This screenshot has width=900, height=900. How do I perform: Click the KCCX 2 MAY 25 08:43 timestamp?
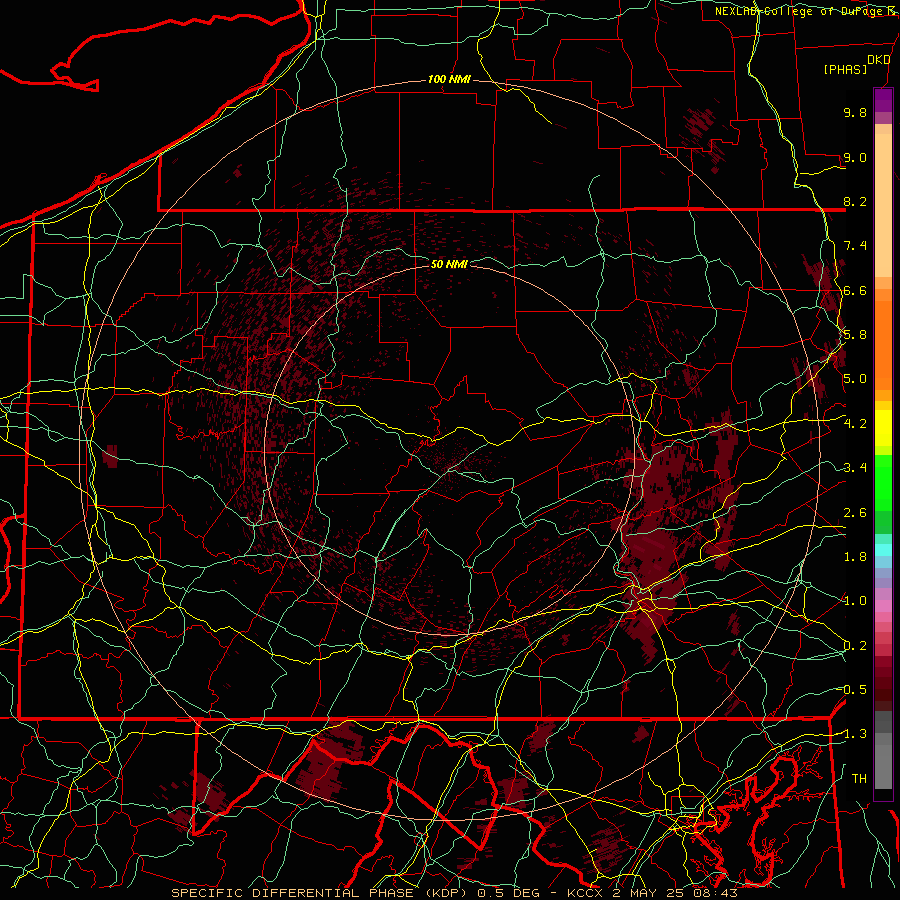point(652,893)
